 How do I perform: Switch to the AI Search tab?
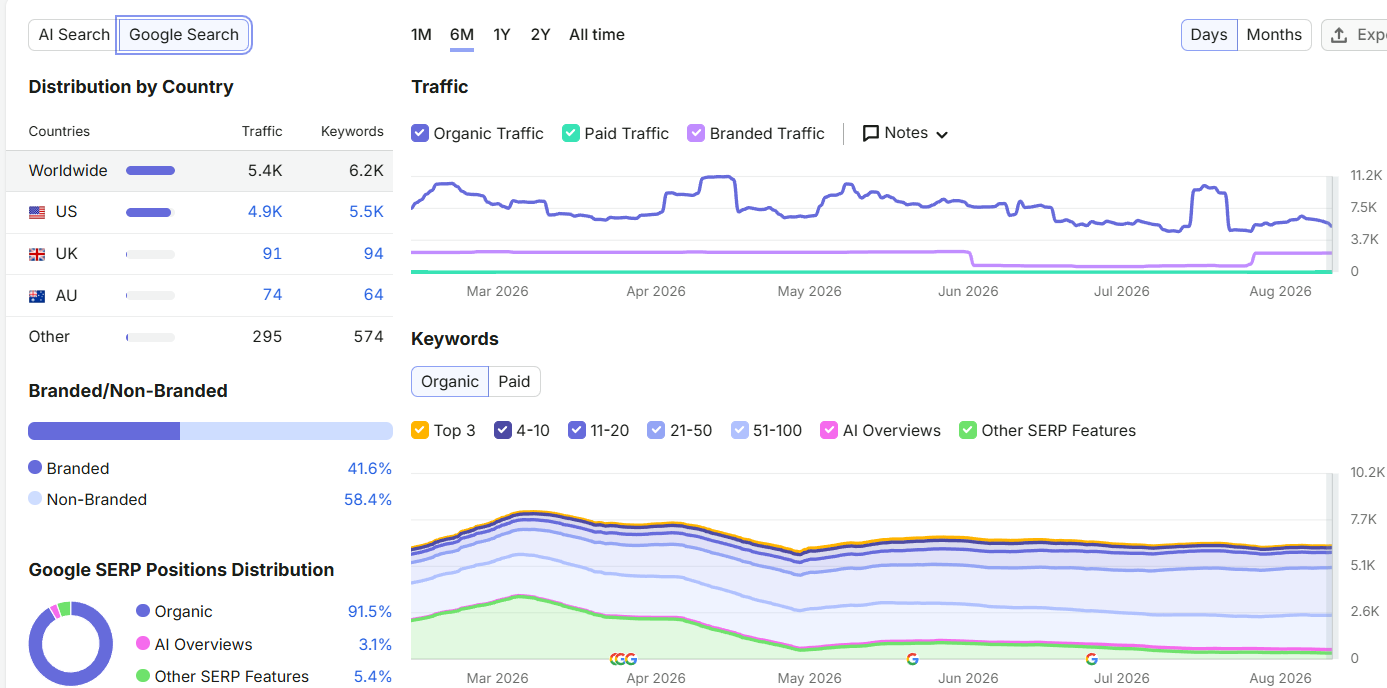74,35
